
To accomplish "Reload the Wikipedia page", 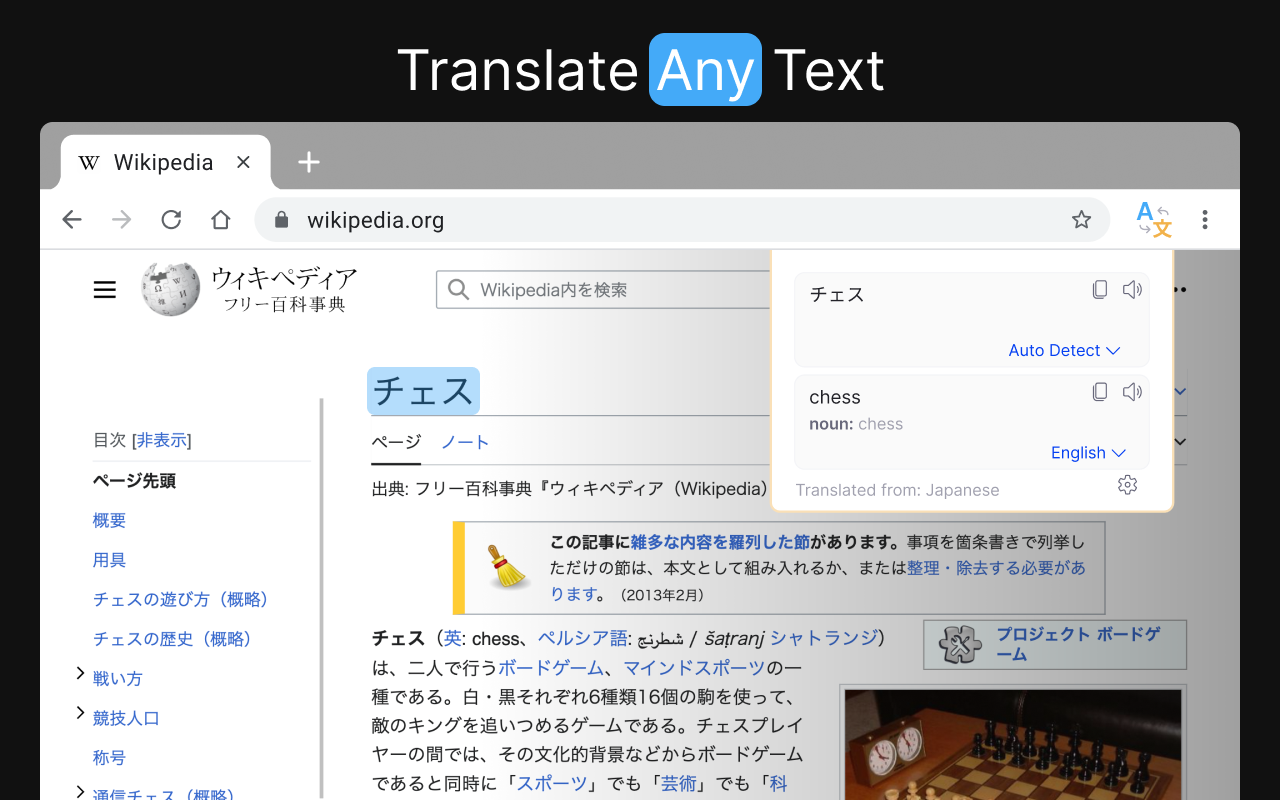I will pyautogui.click(x=170, y=219).
